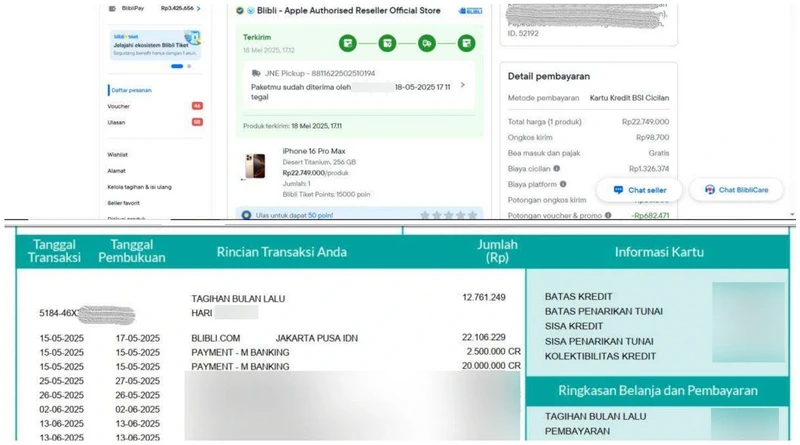Click the 22.106.229 transaction amount
This screenshot has height=445, width=800.
click(484, 337)
